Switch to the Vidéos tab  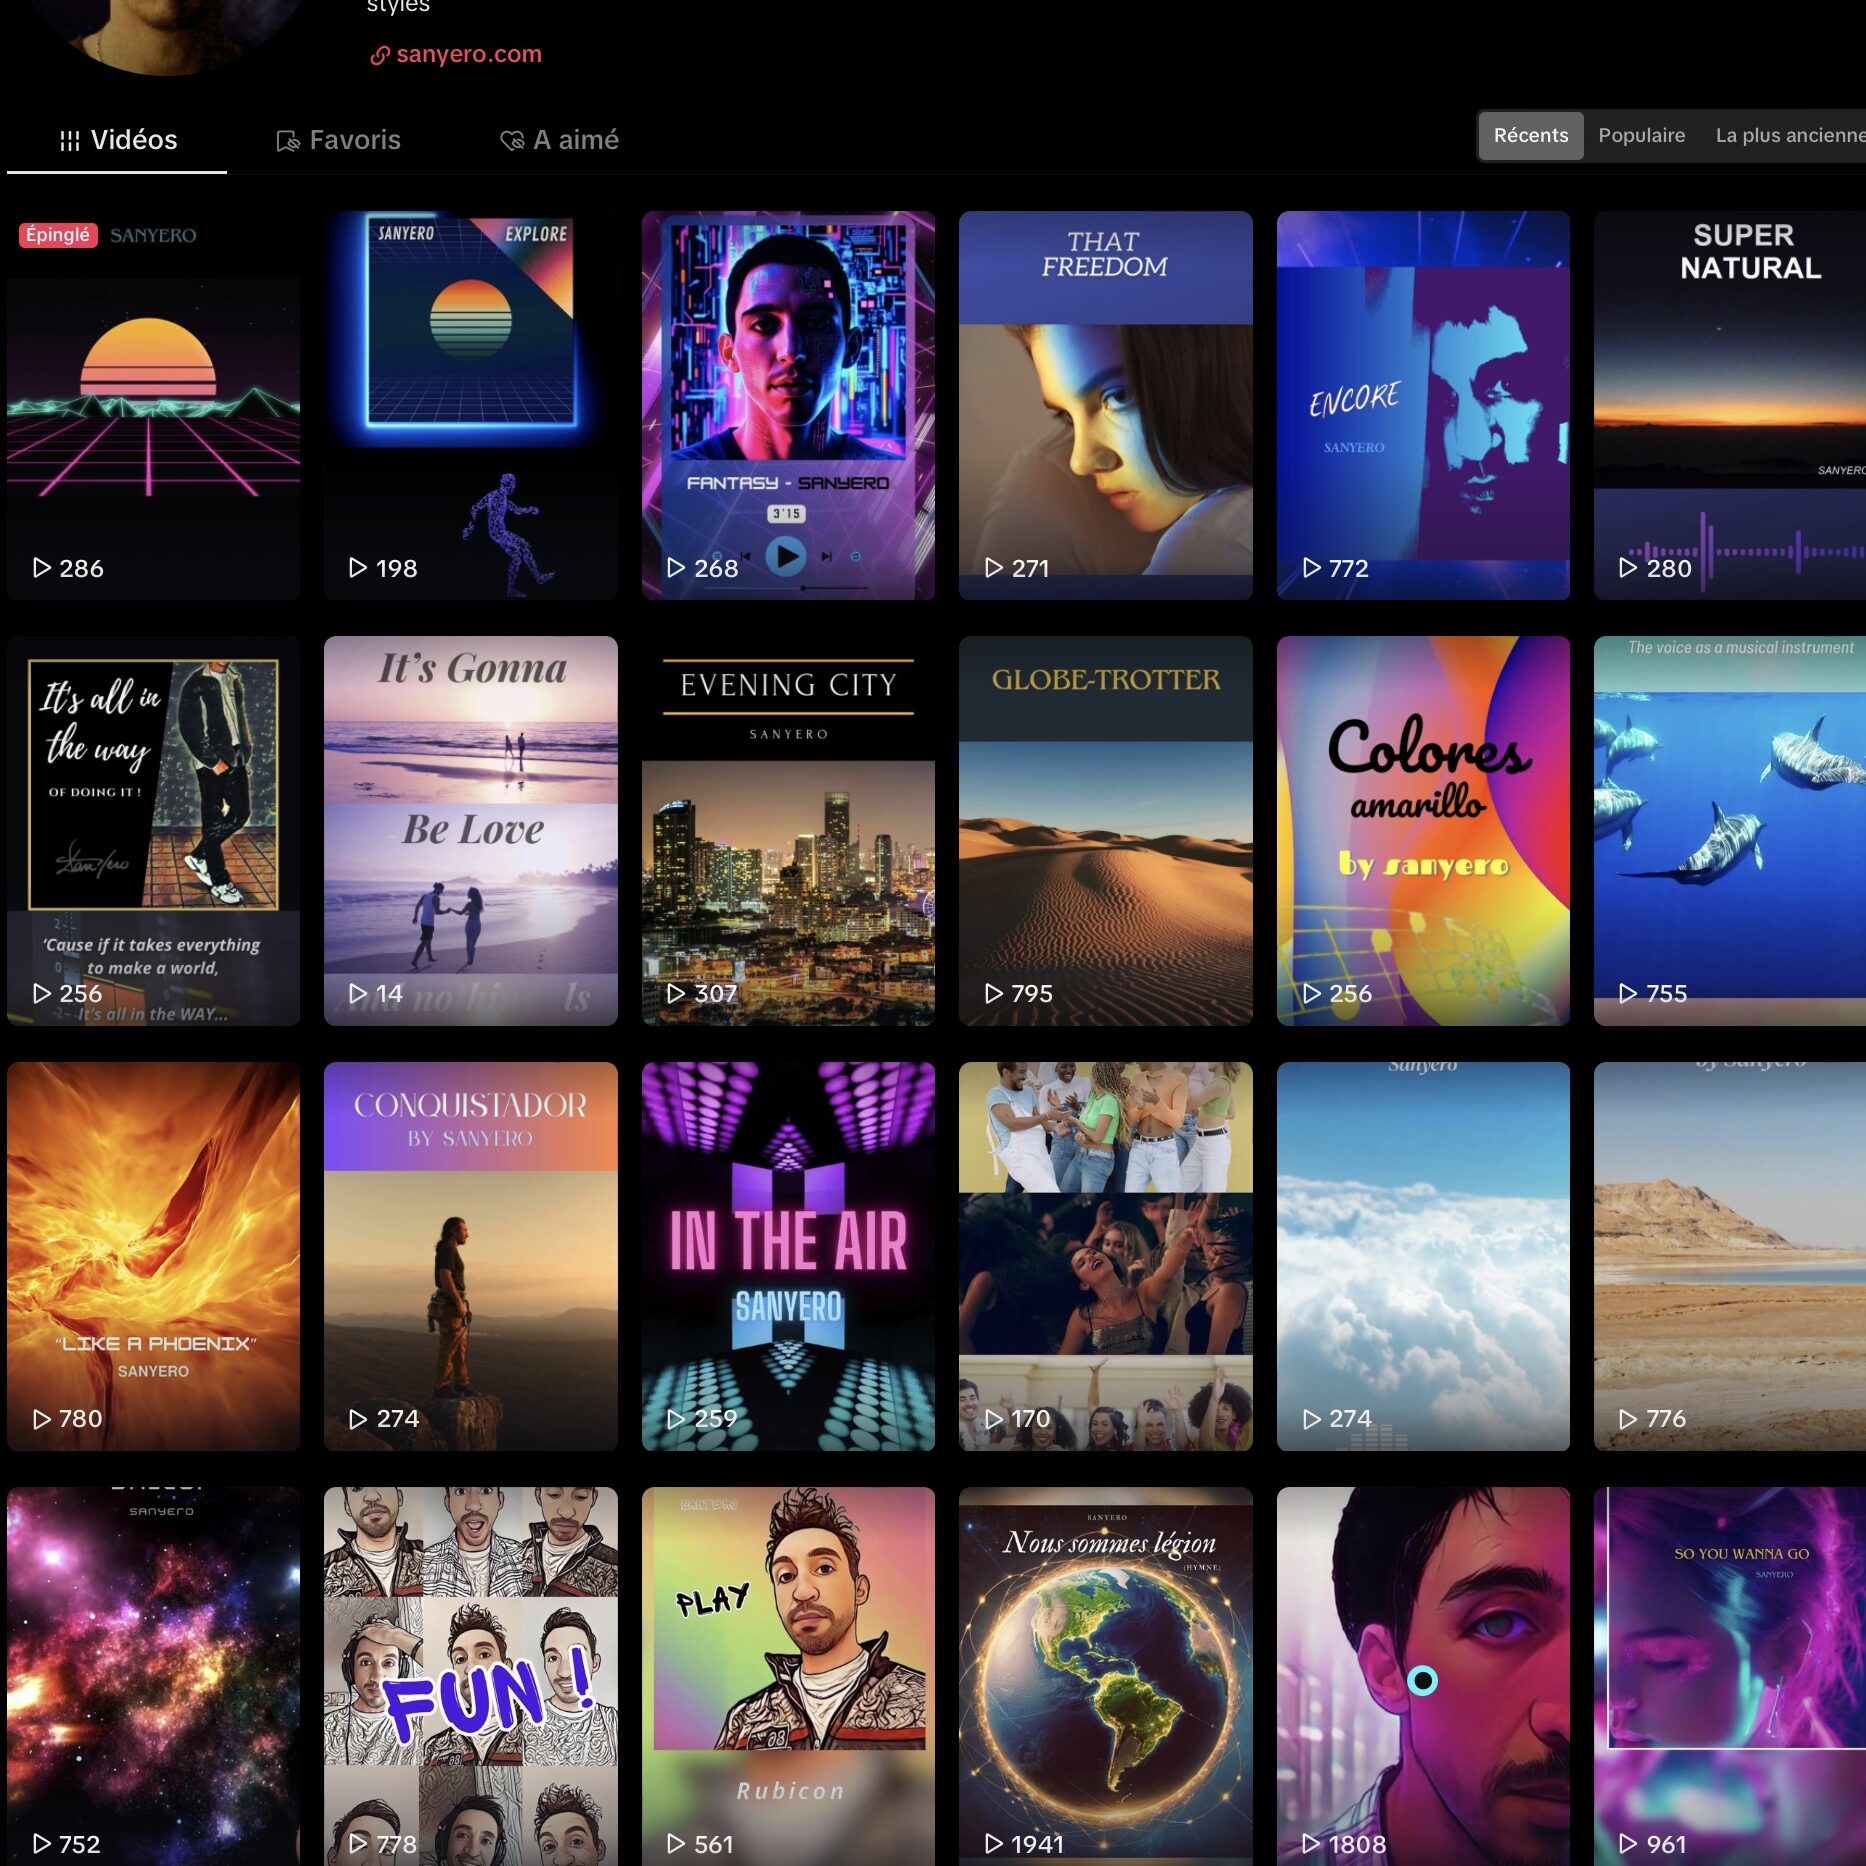click(x=118, y=140)
